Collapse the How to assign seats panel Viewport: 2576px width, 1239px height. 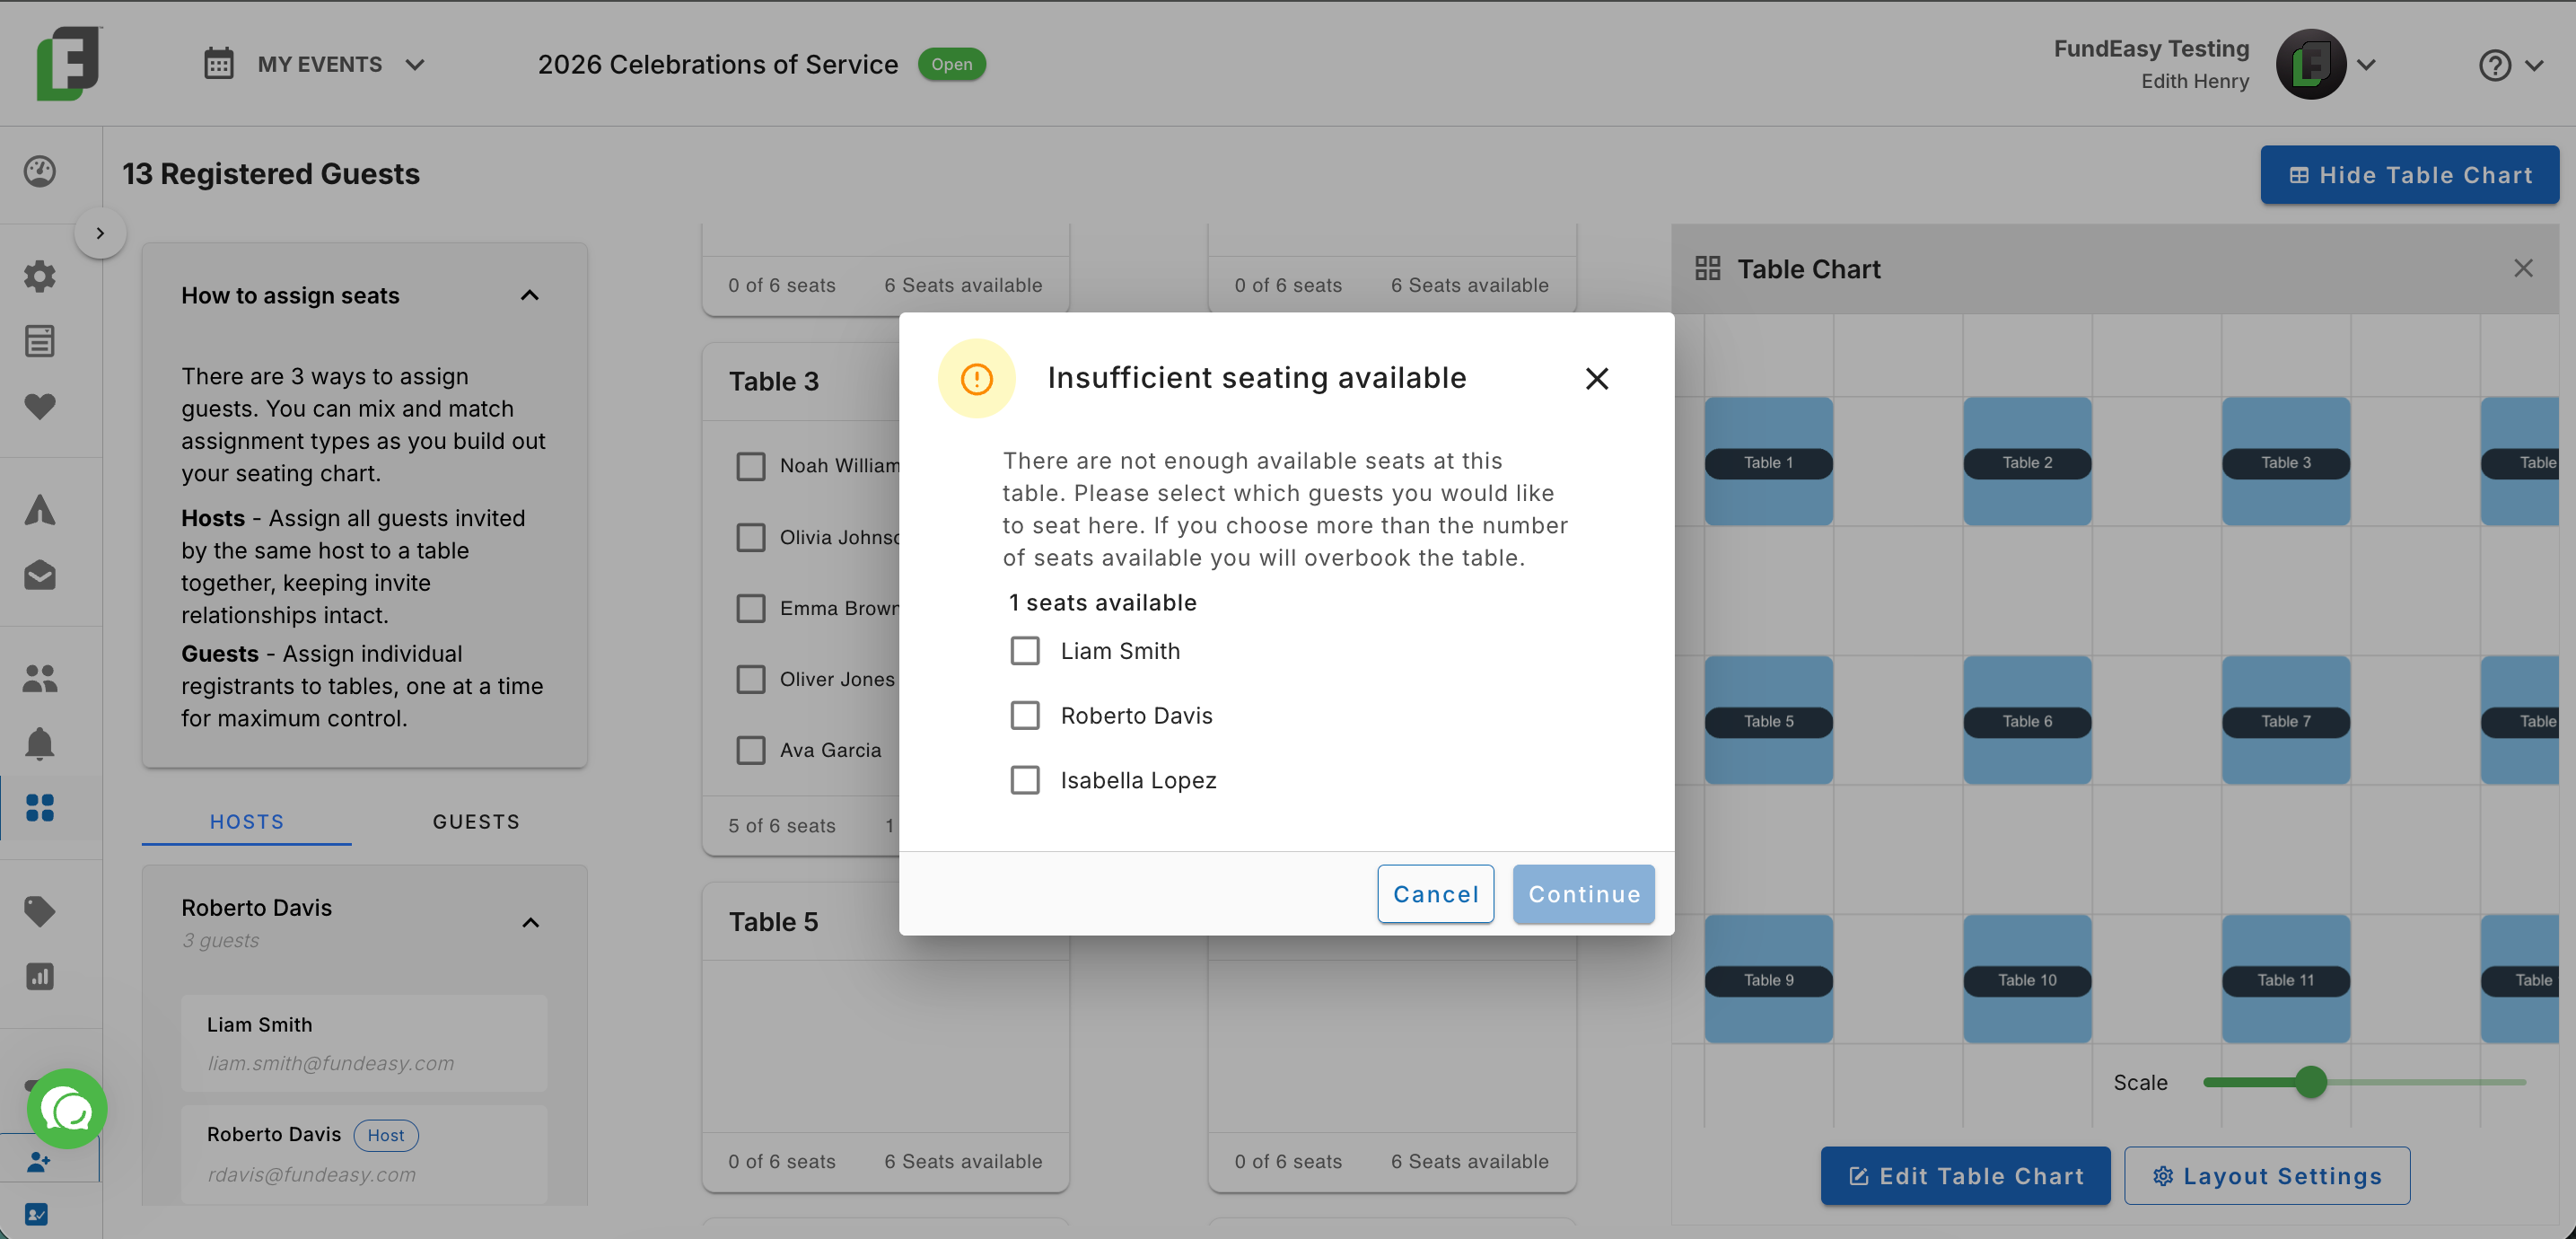tap(530, 295)
